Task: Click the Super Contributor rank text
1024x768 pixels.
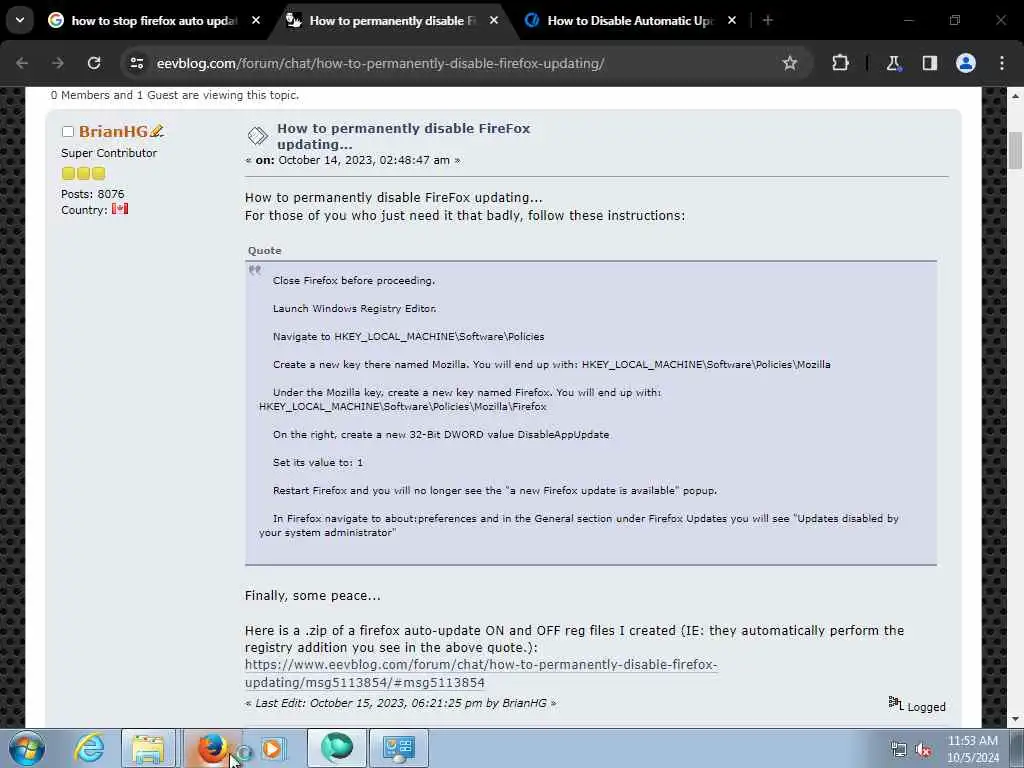Action: 109,153
